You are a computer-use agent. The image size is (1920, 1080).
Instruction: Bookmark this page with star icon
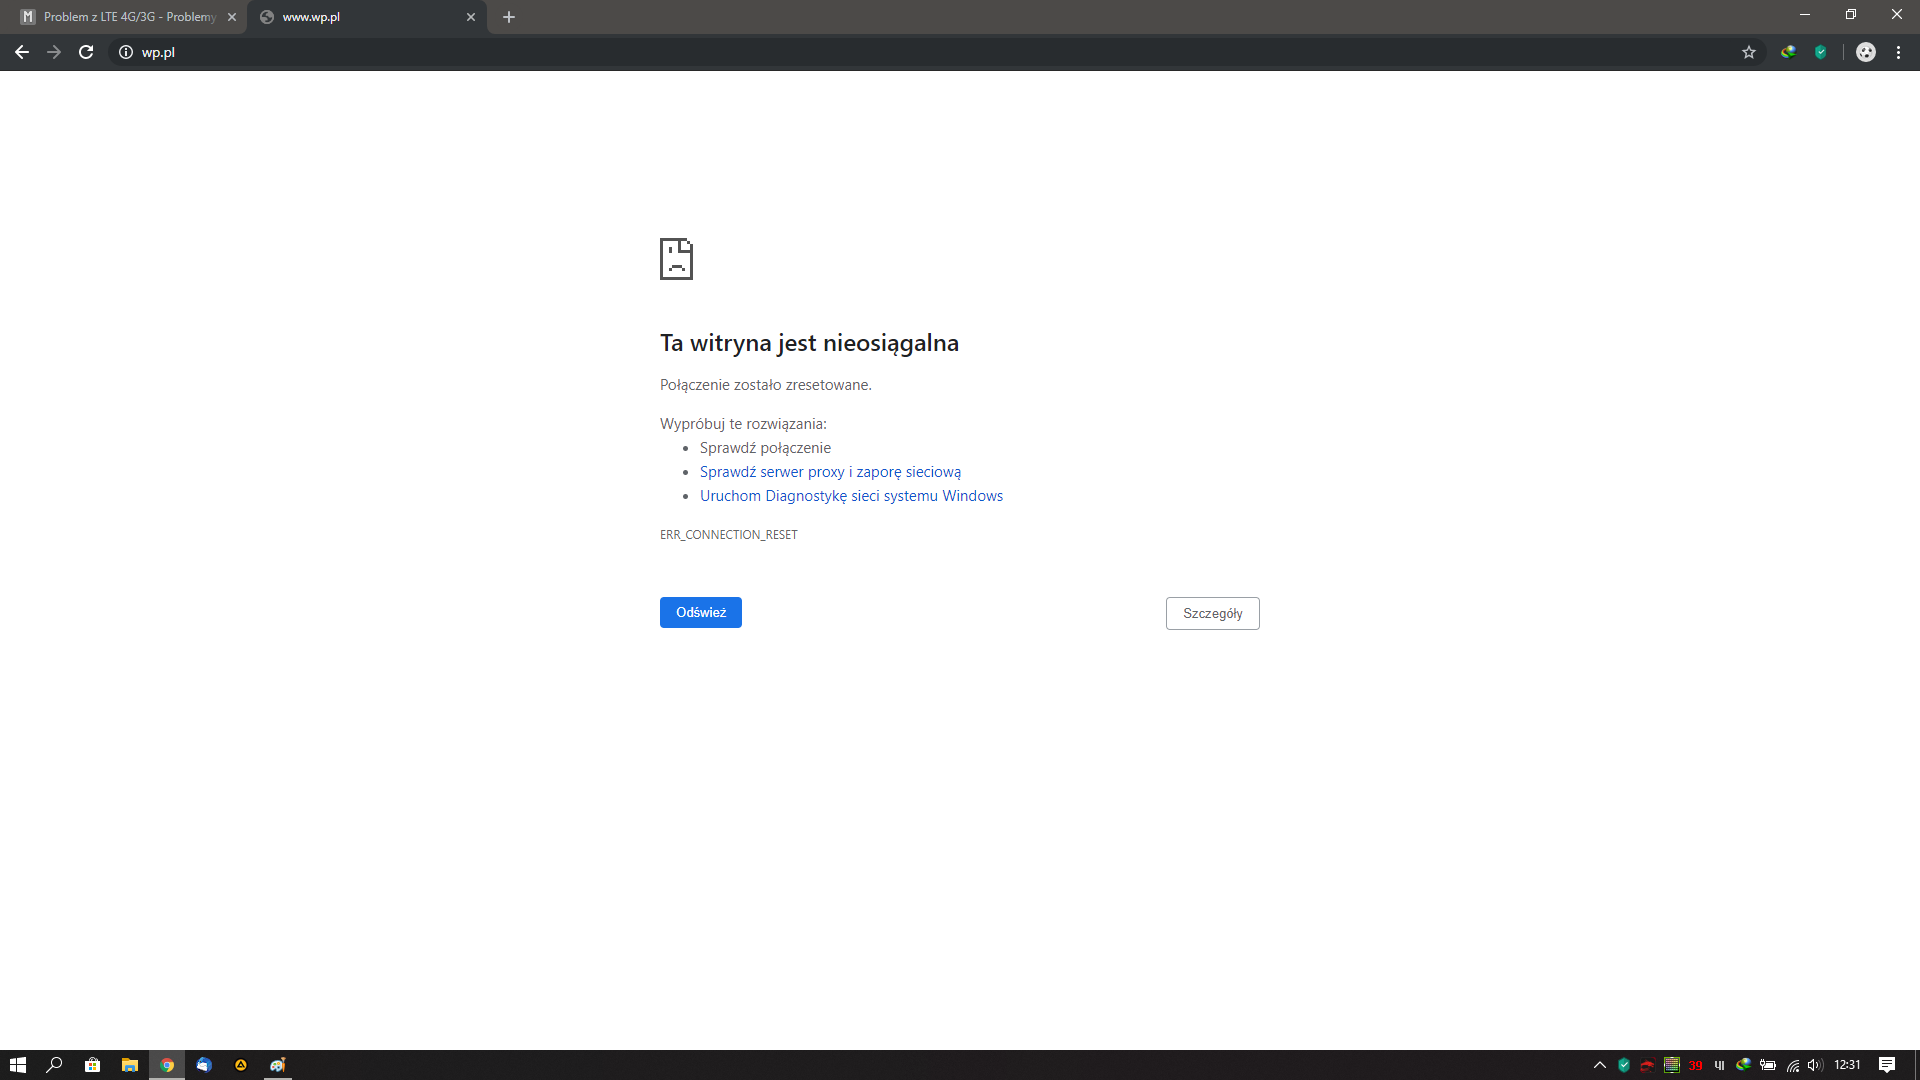pyautogui.click(x=1749, y=52)
